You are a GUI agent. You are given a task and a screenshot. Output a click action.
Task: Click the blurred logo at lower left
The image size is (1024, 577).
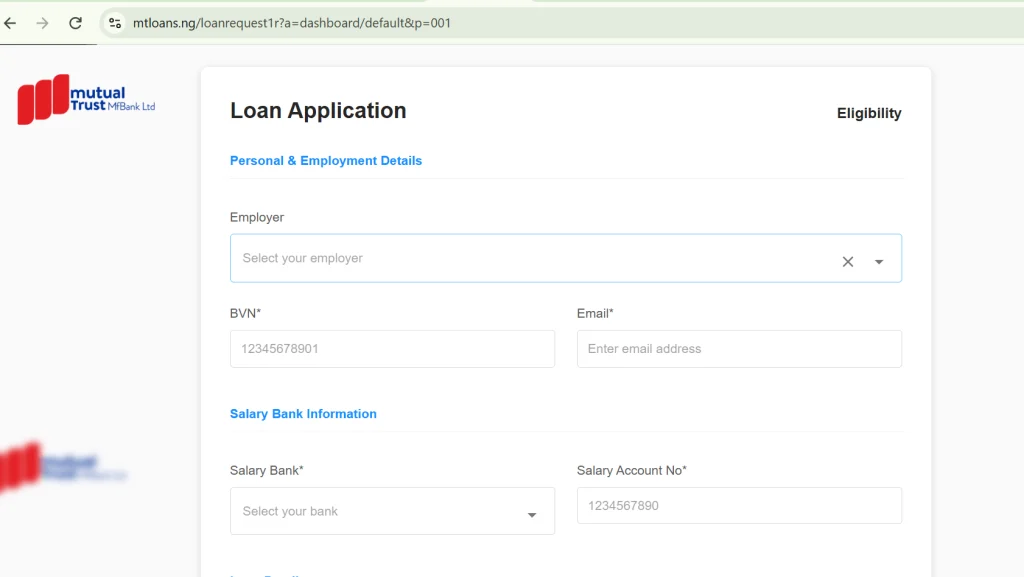[63, 467]
